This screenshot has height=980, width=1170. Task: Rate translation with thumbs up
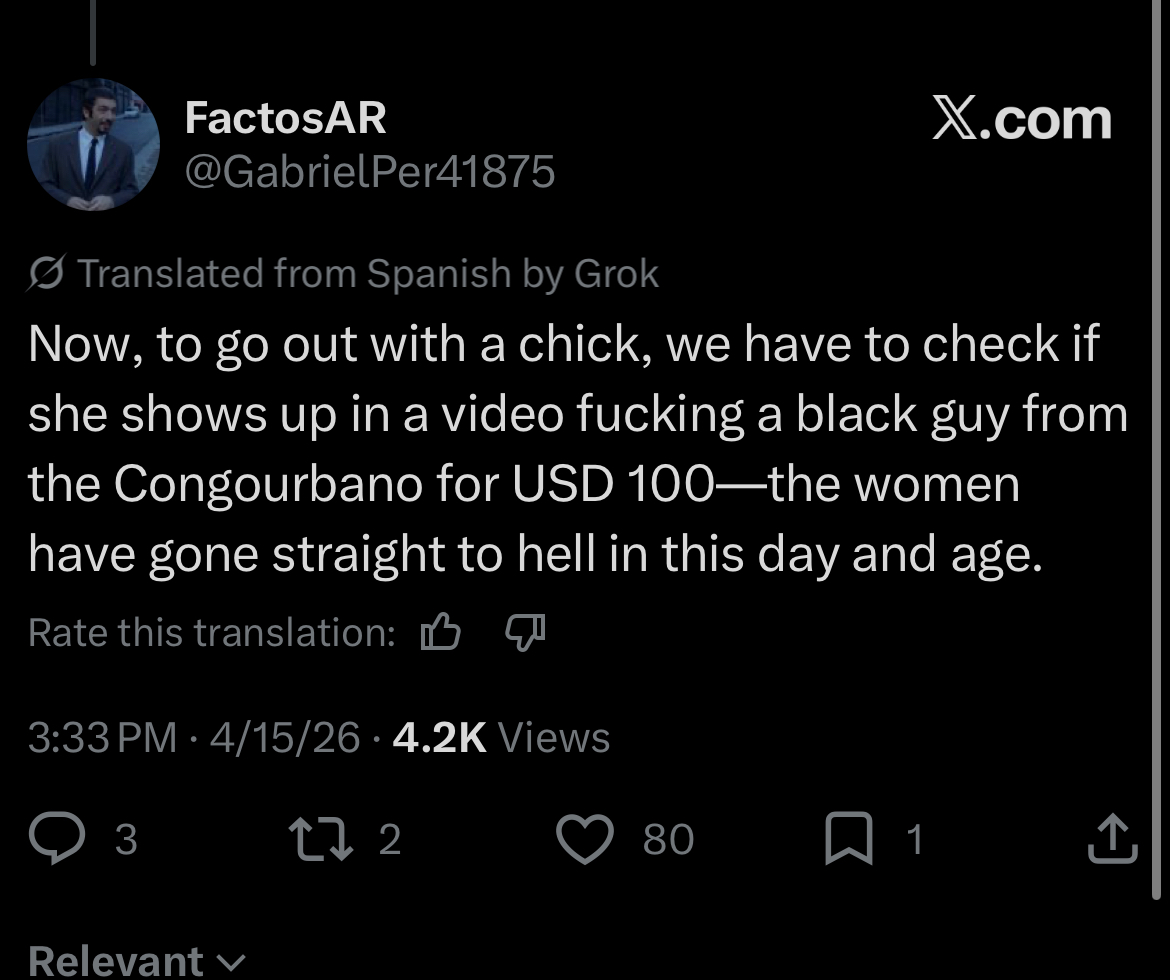pyautogui.click(x=440, y=631)
